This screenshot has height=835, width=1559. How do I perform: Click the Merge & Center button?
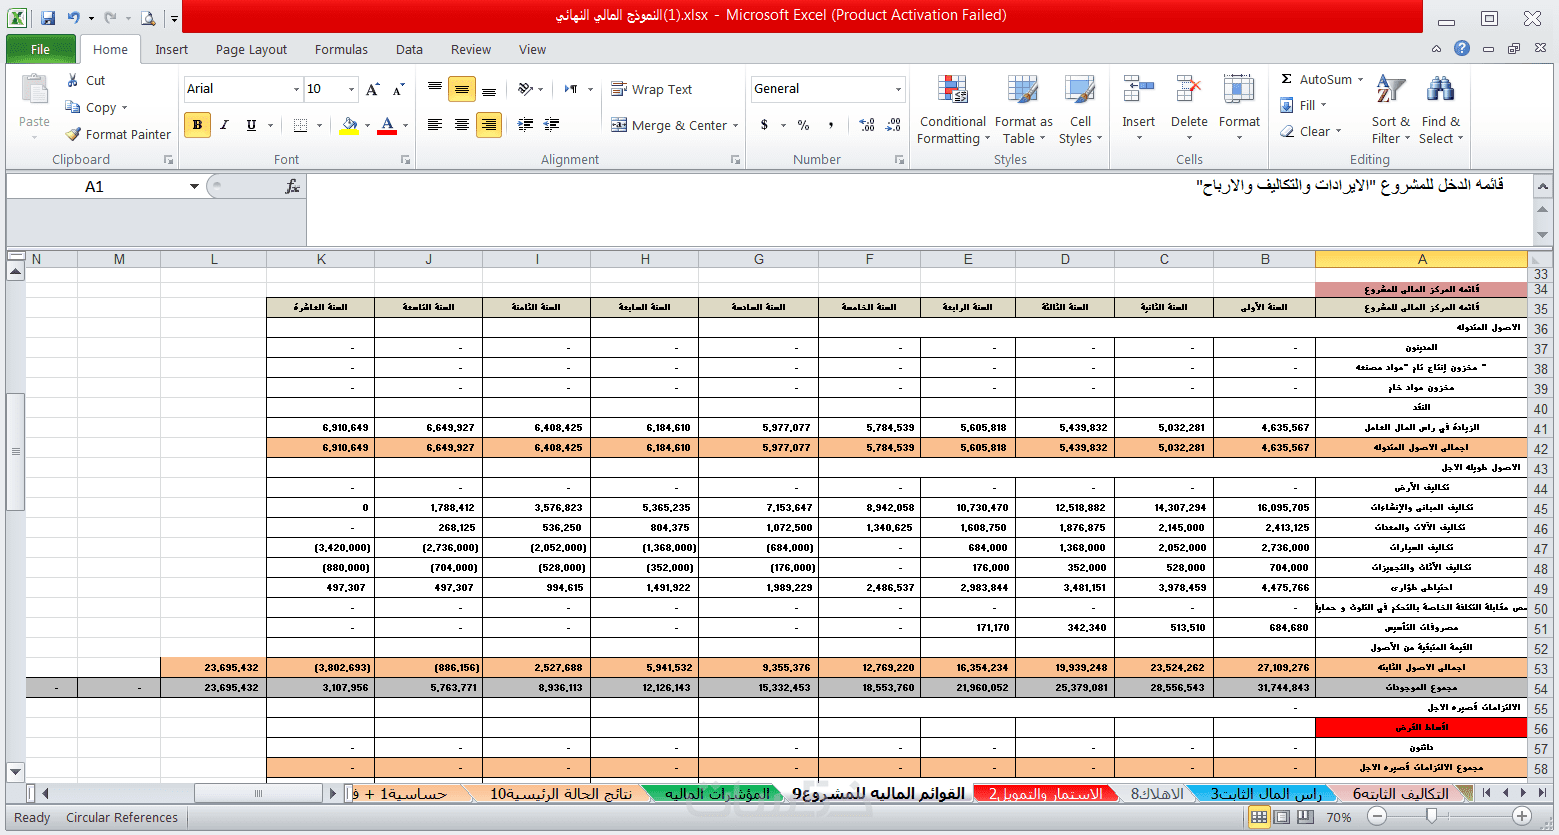pyautogui.click(x=675, y=125)
